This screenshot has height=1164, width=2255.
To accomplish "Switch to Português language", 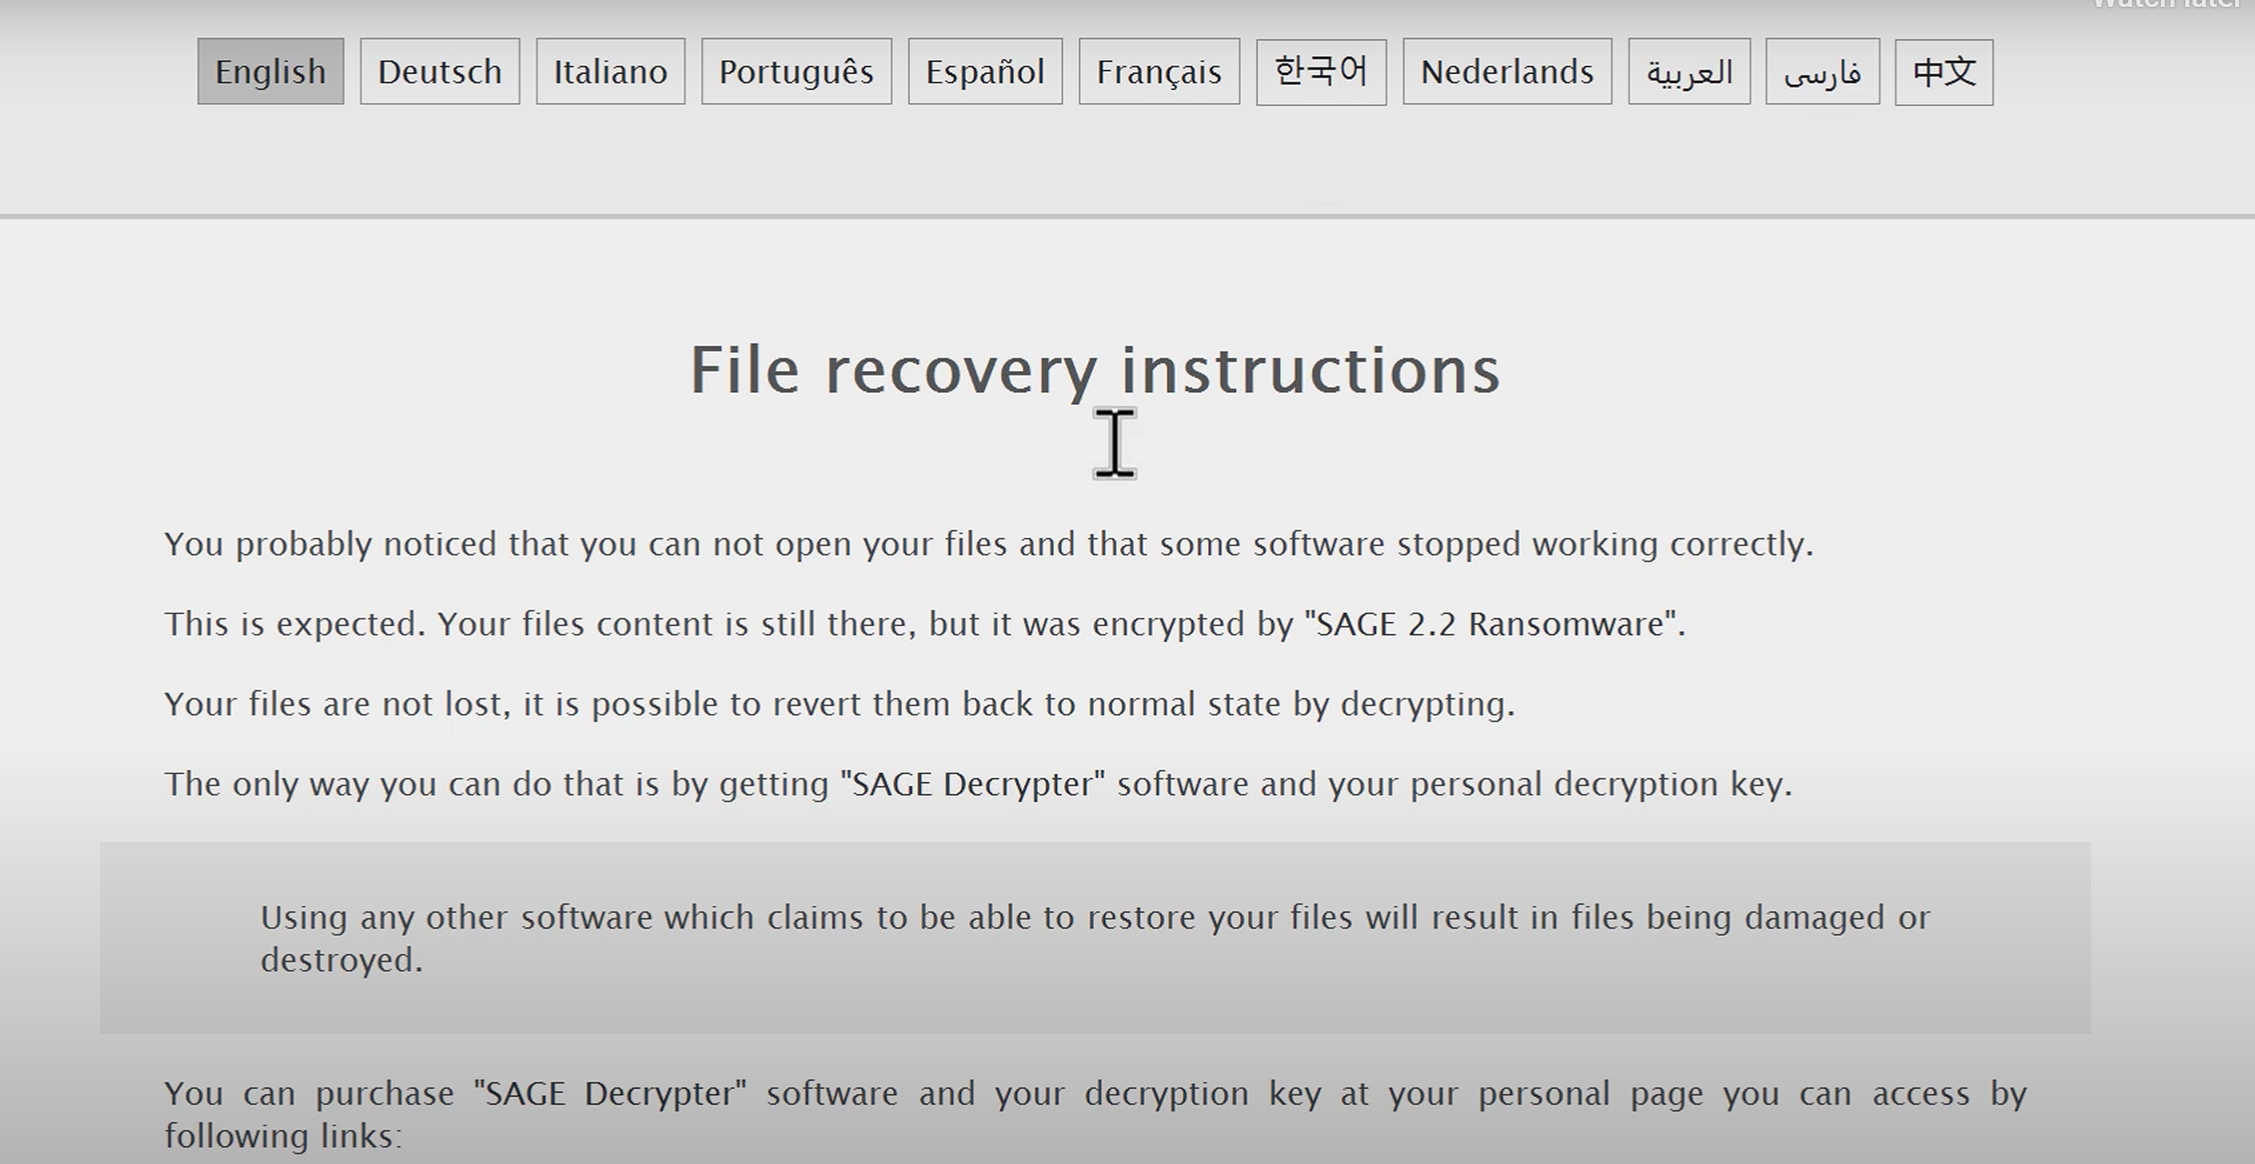I will pyautogui.click(x=796, y=72).
